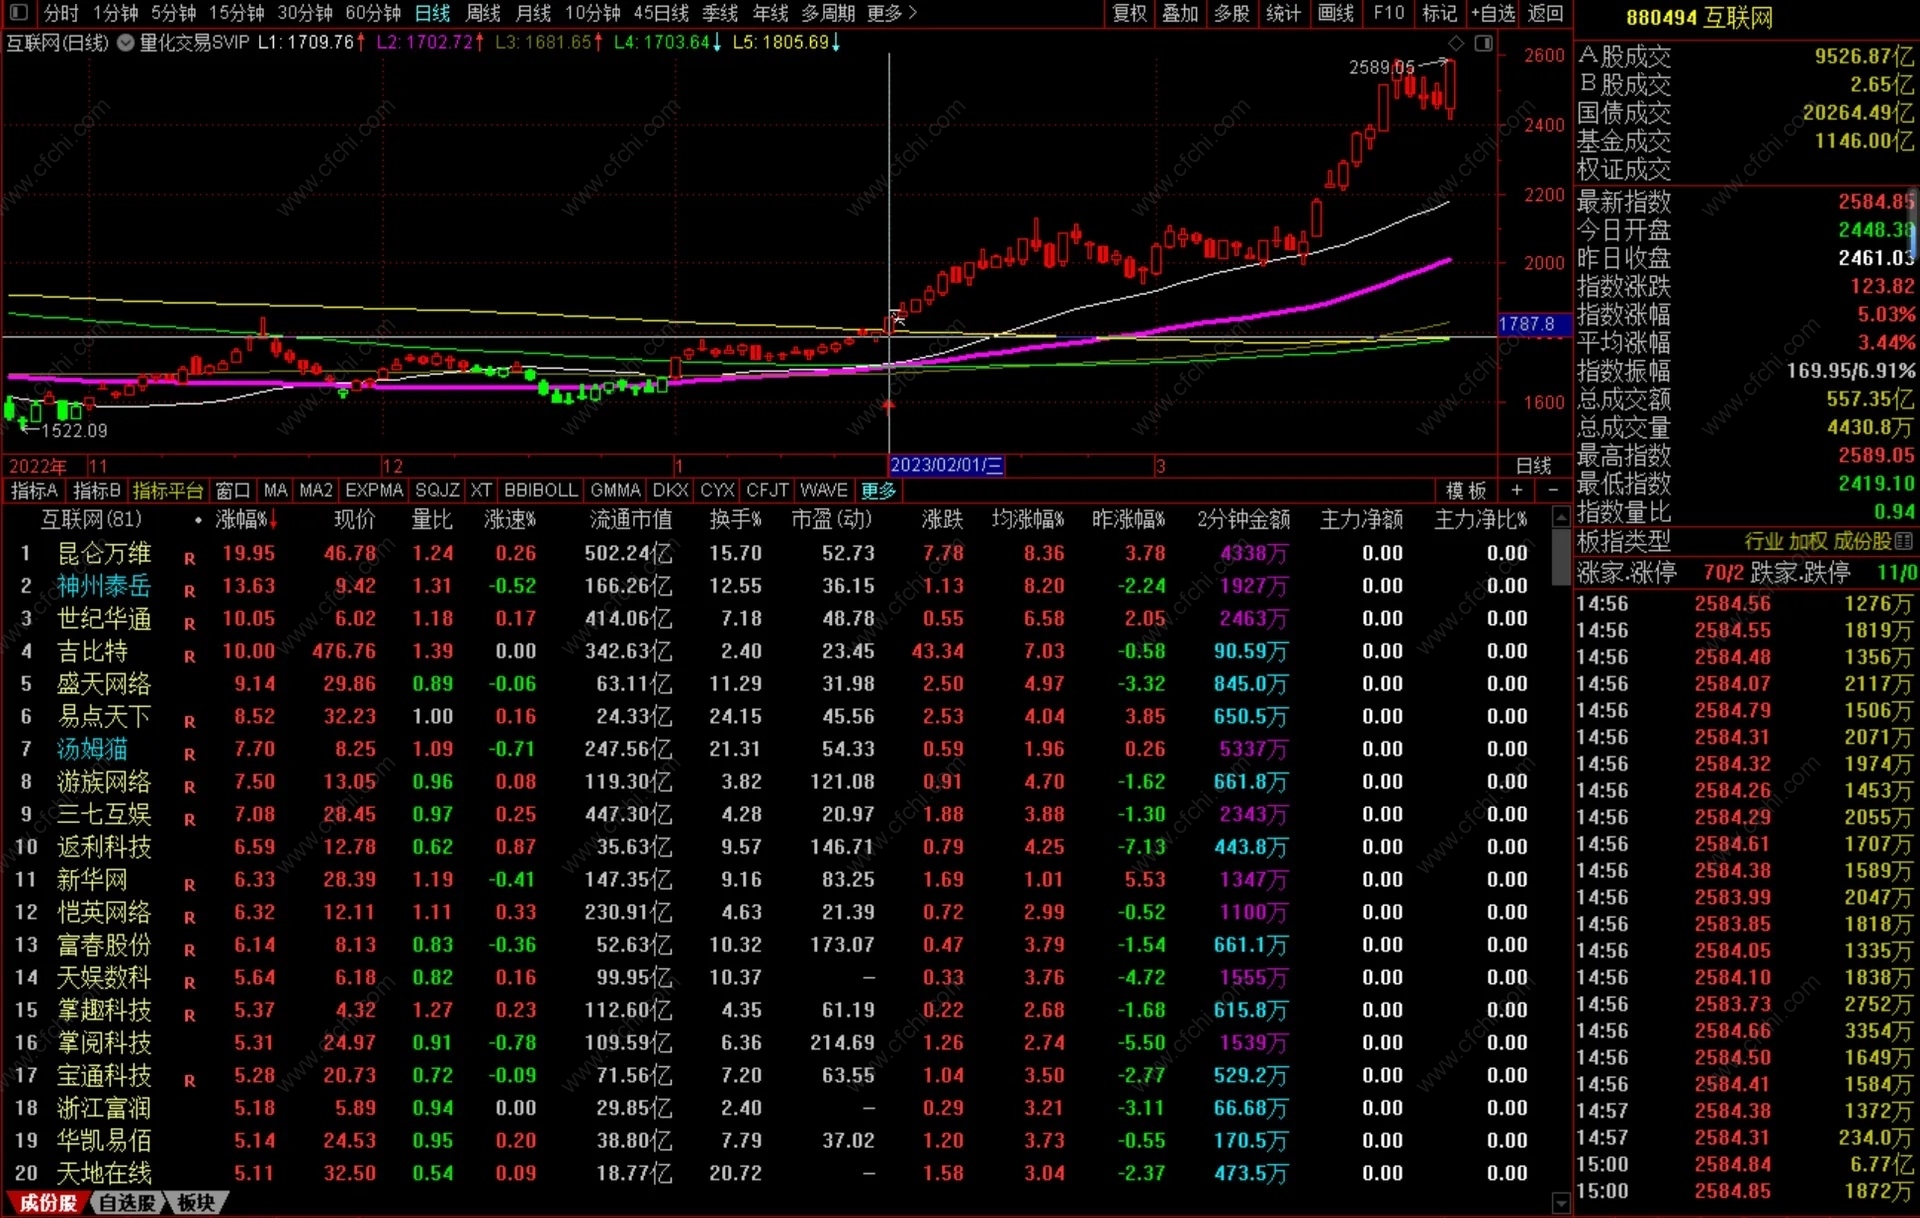Click the diamond marker icon above chart
Viewport: 1920px width, 1218px height.
pos(1456,43)
